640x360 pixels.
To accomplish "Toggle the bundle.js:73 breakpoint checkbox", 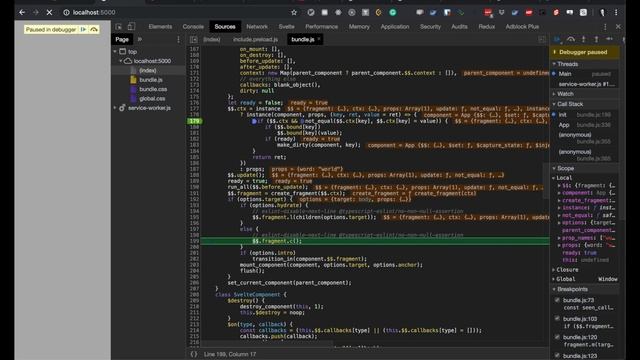I will pyautogui.click(x=557, y=300).
